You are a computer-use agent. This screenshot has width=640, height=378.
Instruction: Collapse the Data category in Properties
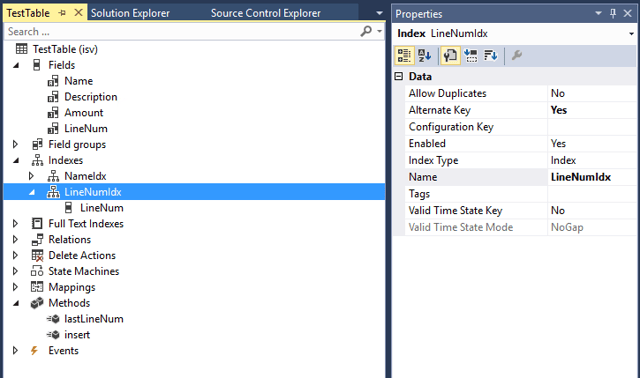pos(399,76)
